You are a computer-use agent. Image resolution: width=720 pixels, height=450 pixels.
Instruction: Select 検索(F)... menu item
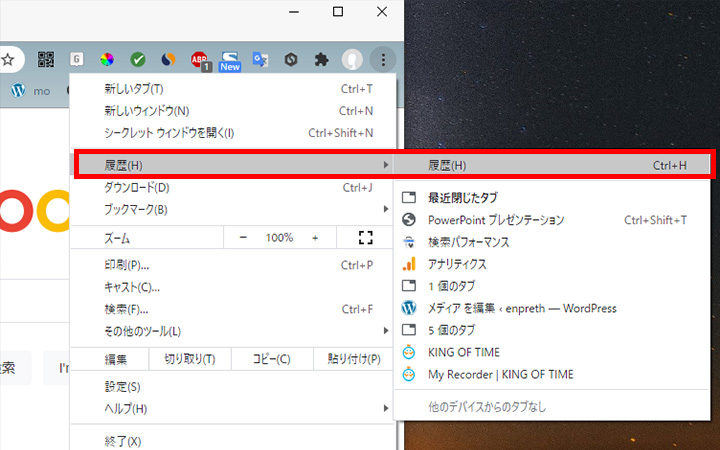coord(233,309)
